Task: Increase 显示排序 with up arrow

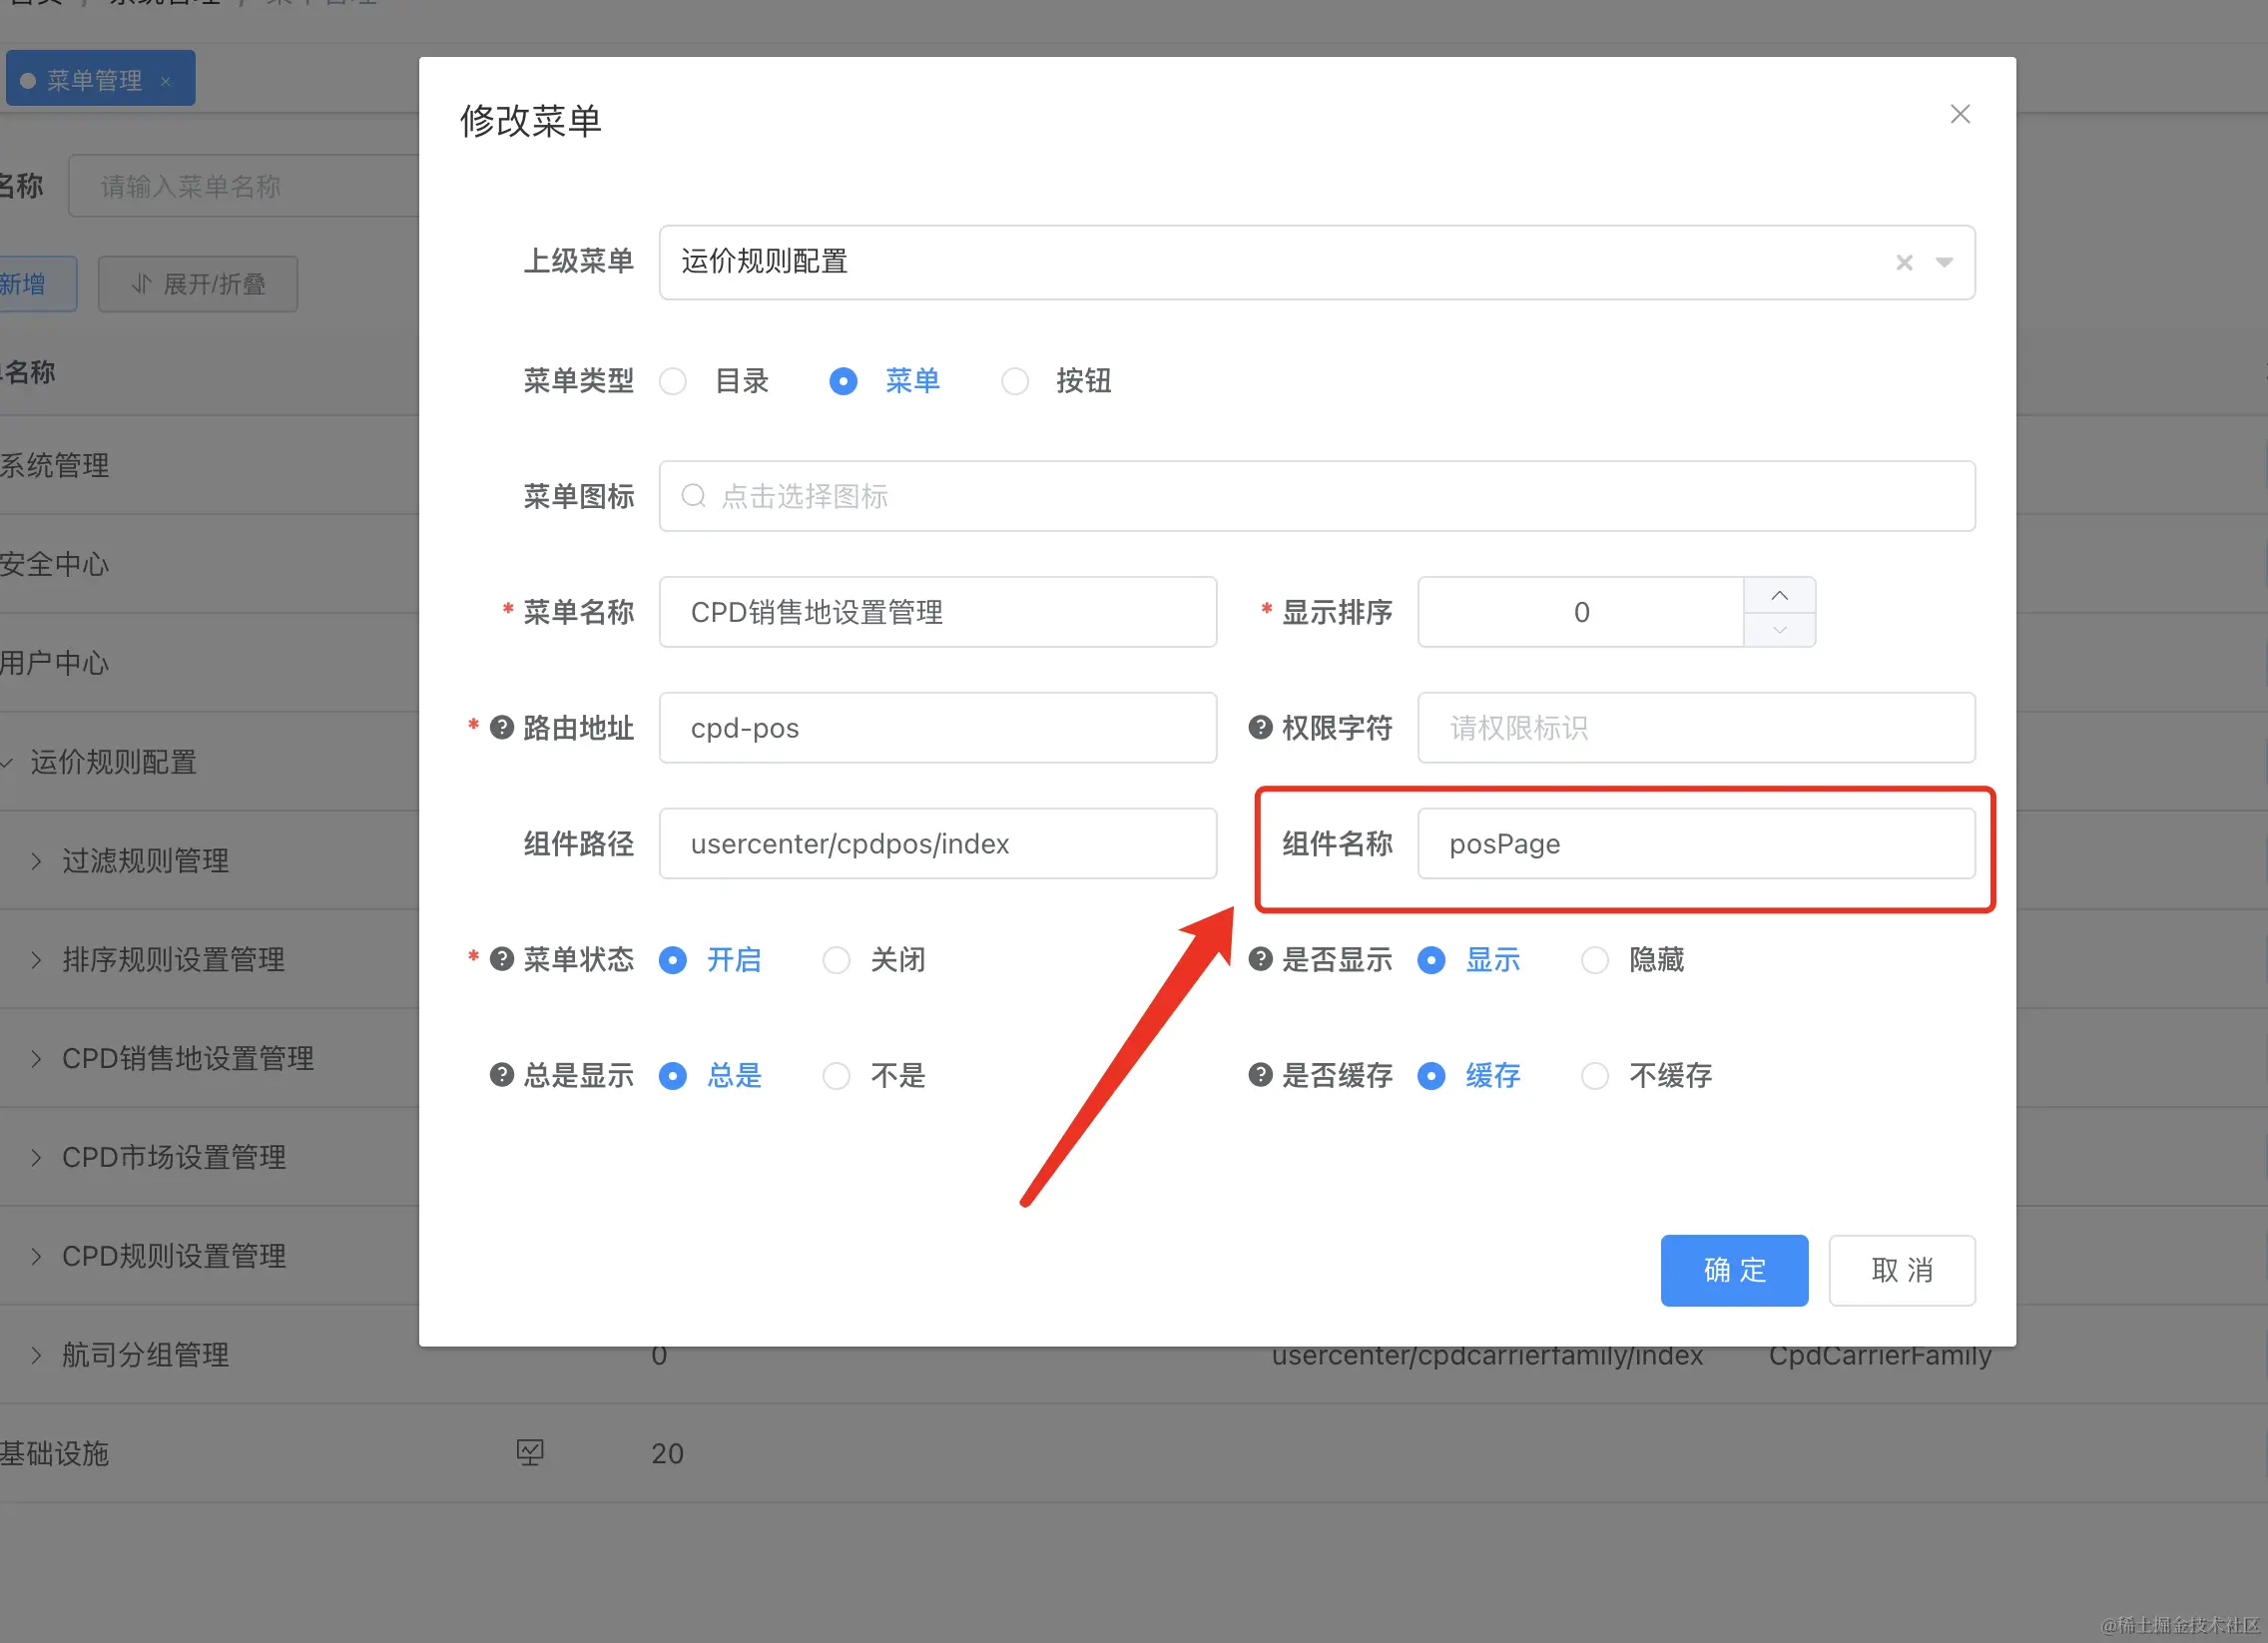Action: tap(1779, 595)
